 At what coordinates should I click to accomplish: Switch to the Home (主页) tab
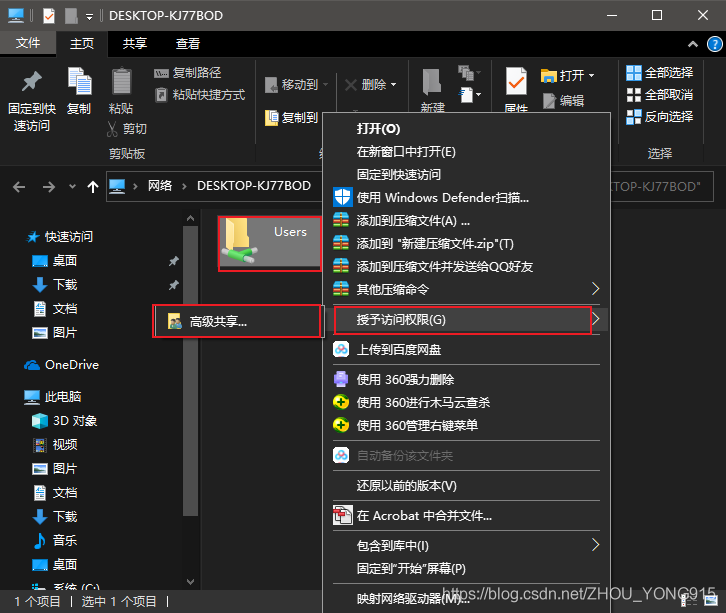coord(82,44)
